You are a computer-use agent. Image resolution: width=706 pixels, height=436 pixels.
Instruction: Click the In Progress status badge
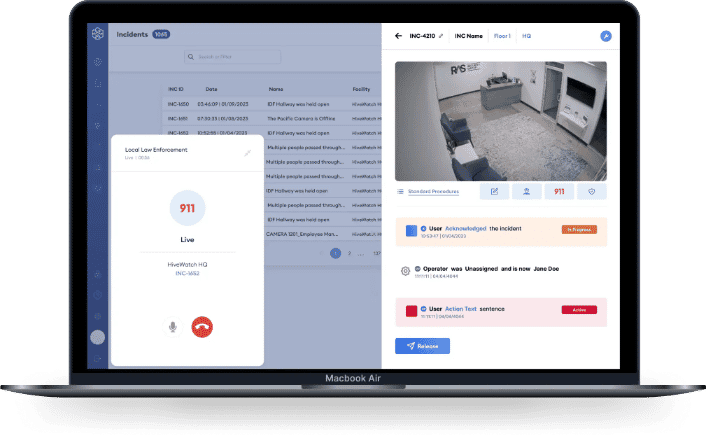pyautogui.click(x=578, y=230)
